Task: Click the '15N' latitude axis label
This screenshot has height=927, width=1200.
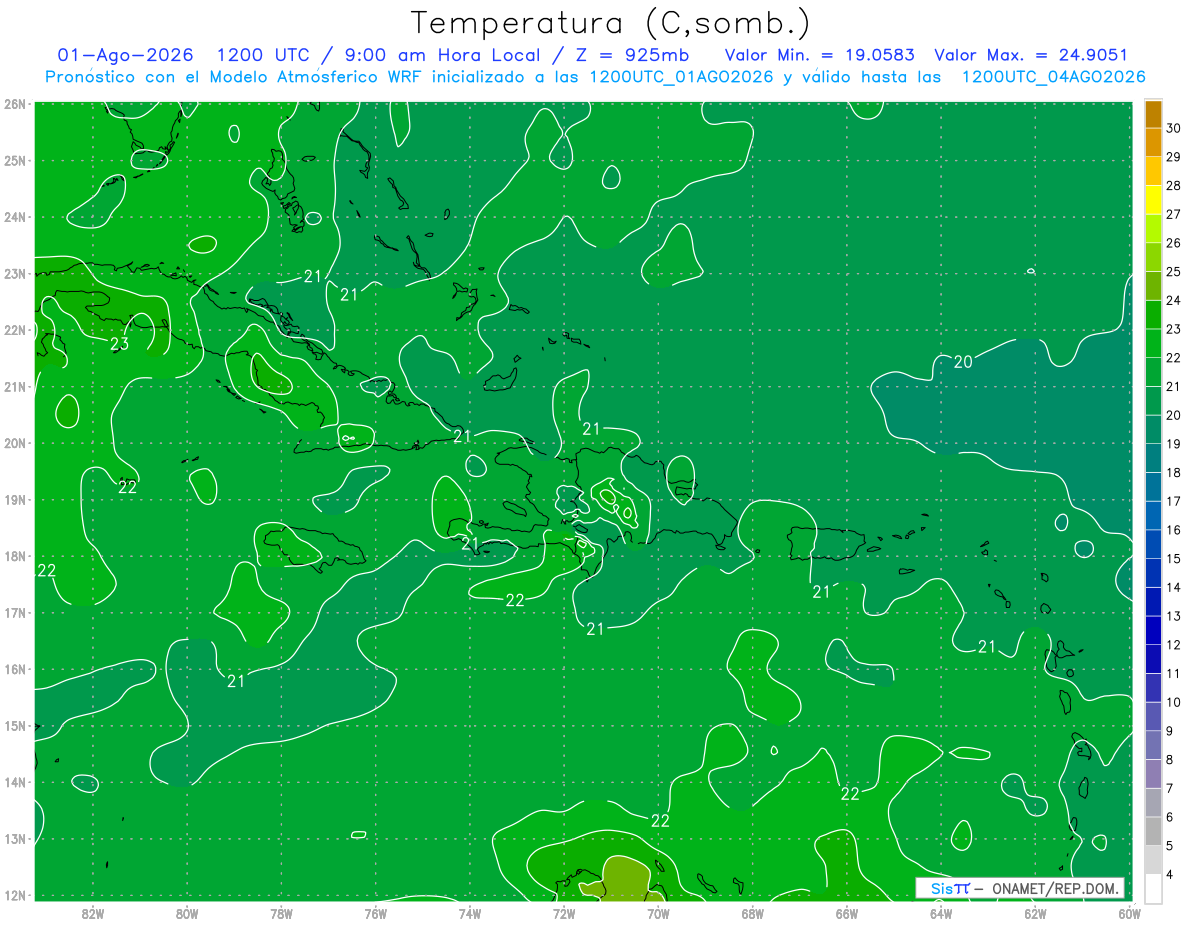Action: click(15, 725)
